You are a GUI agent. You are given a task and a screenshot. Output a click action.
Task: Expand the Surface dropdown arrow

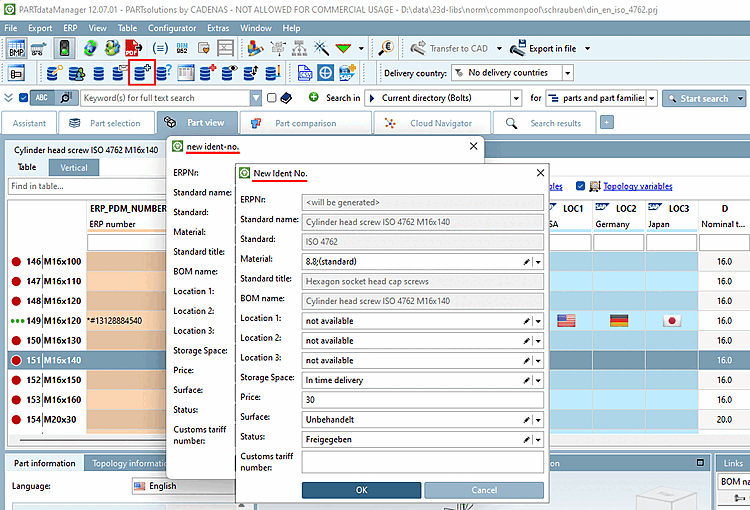click(x=538, y=420)
